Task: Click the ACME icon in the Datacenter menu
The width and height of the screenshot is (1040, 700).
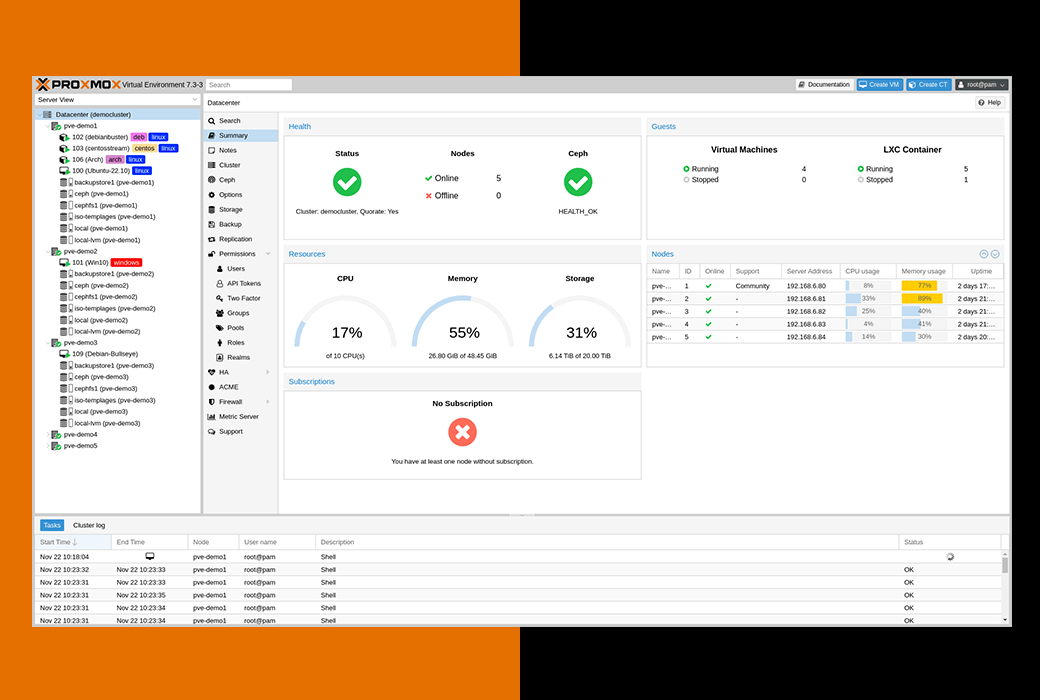Action: tap(212, 387)
